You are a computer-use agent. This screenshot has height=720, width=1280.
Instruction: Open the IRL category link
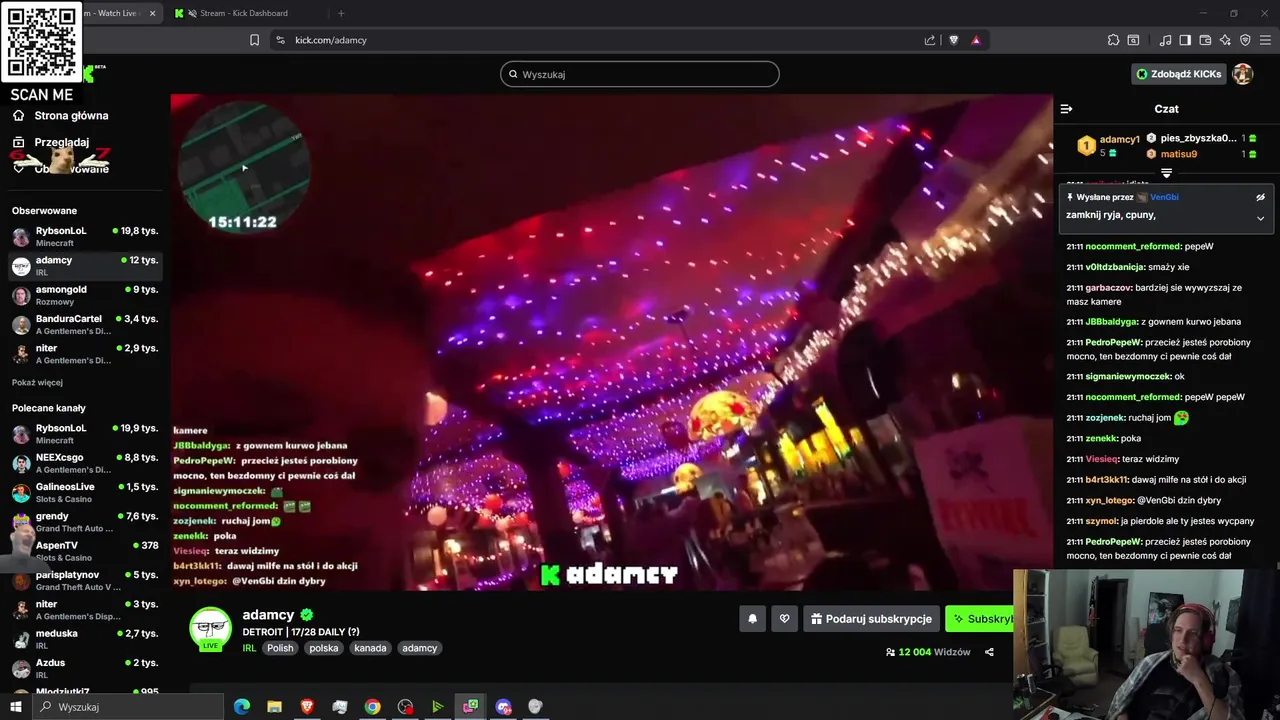pyautogui.click(x=249, y=648)
